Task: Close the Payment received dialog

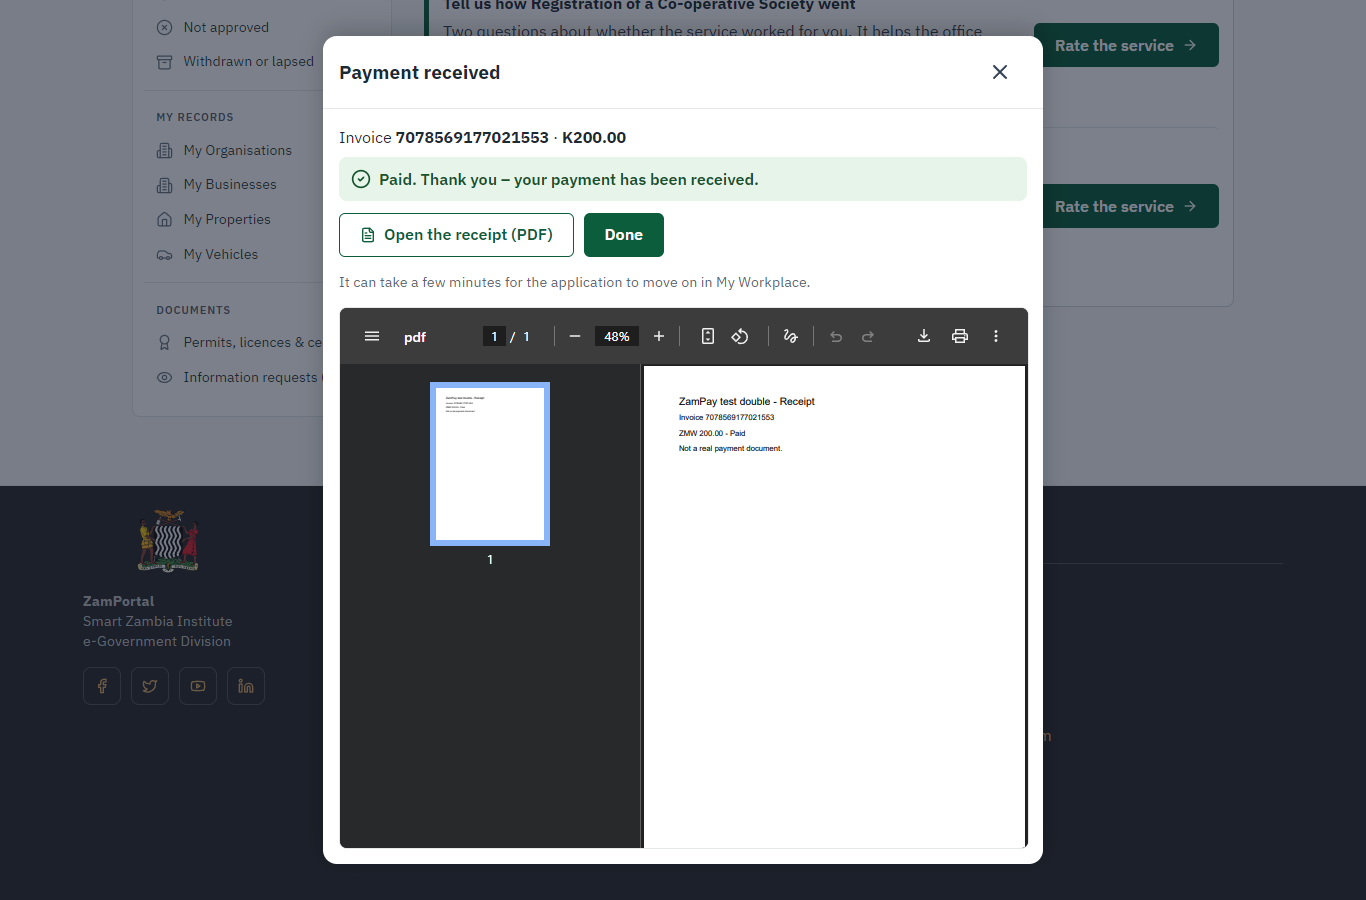Action: tap(1000, 72)
